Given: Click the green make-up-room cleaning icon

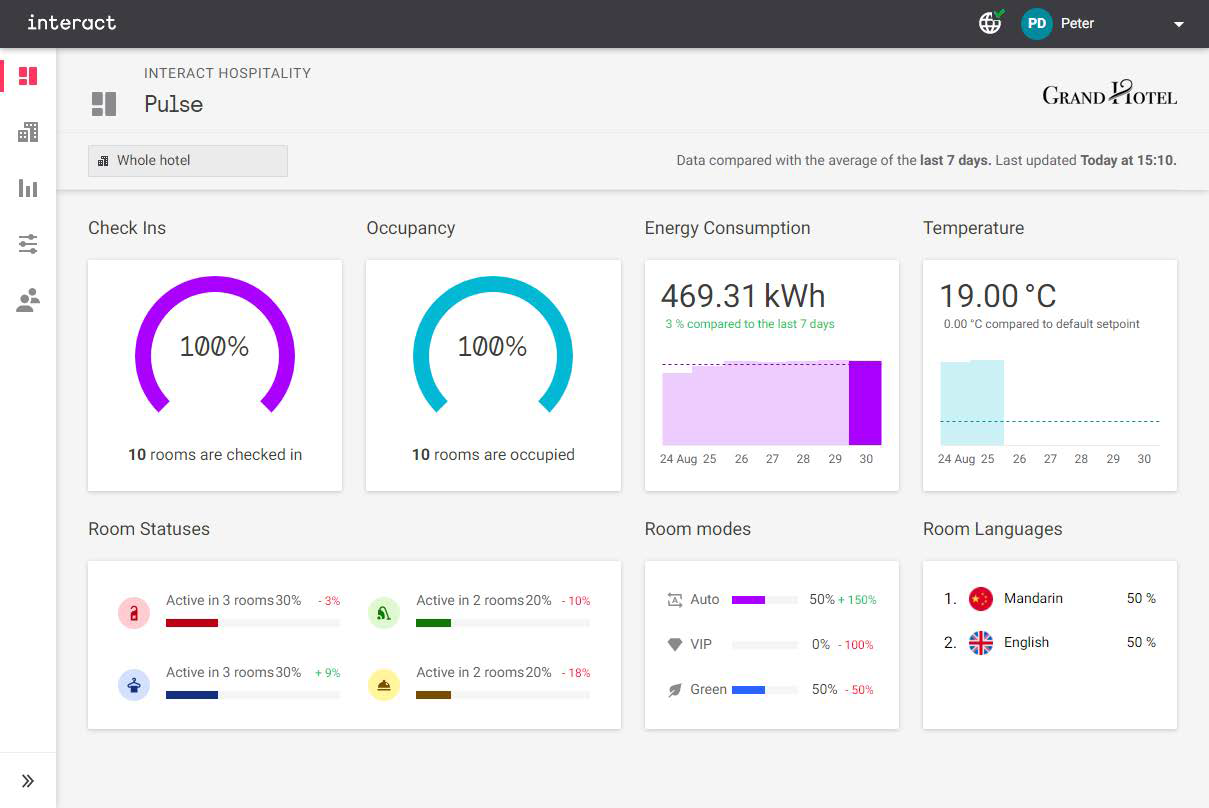Looking at the screenshot, I should pyautogui.click(x=384, y=612).
